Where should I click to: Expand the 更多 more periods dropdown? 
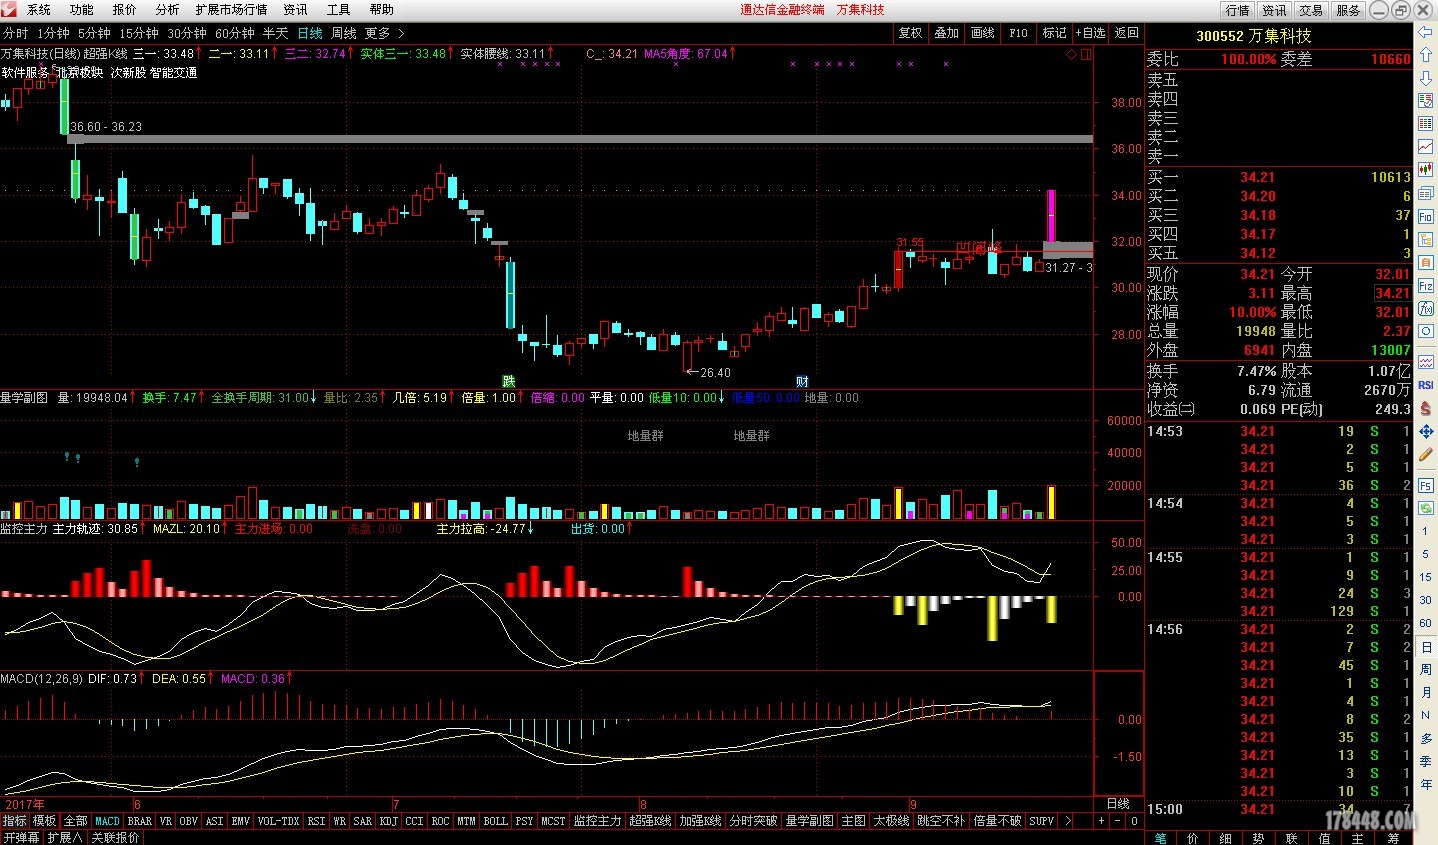[384, 33]
